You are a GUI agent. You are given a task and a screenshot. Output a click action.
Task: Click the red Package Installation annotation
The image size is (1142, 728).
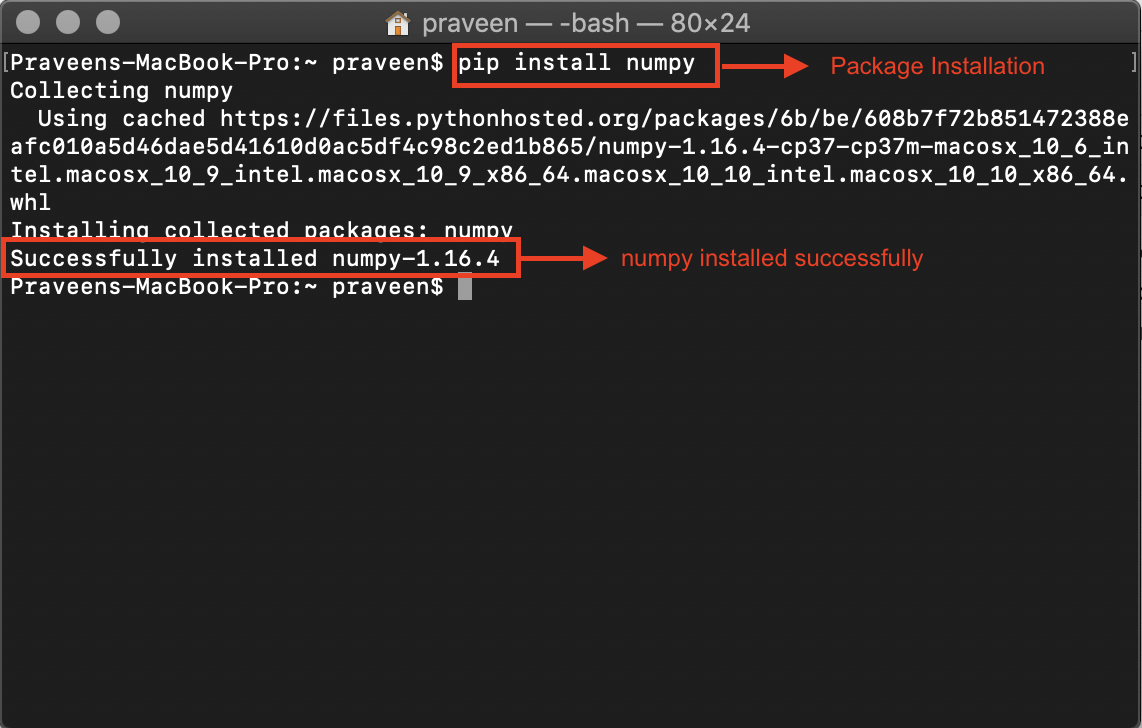tap(936, 66)
